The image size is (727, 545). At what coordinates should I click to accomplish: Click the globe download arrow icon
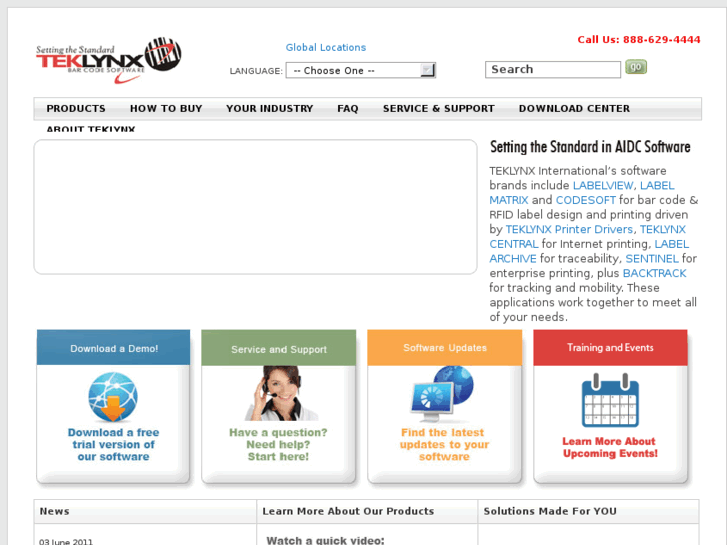pyautogui.click(x=113, y=397)
